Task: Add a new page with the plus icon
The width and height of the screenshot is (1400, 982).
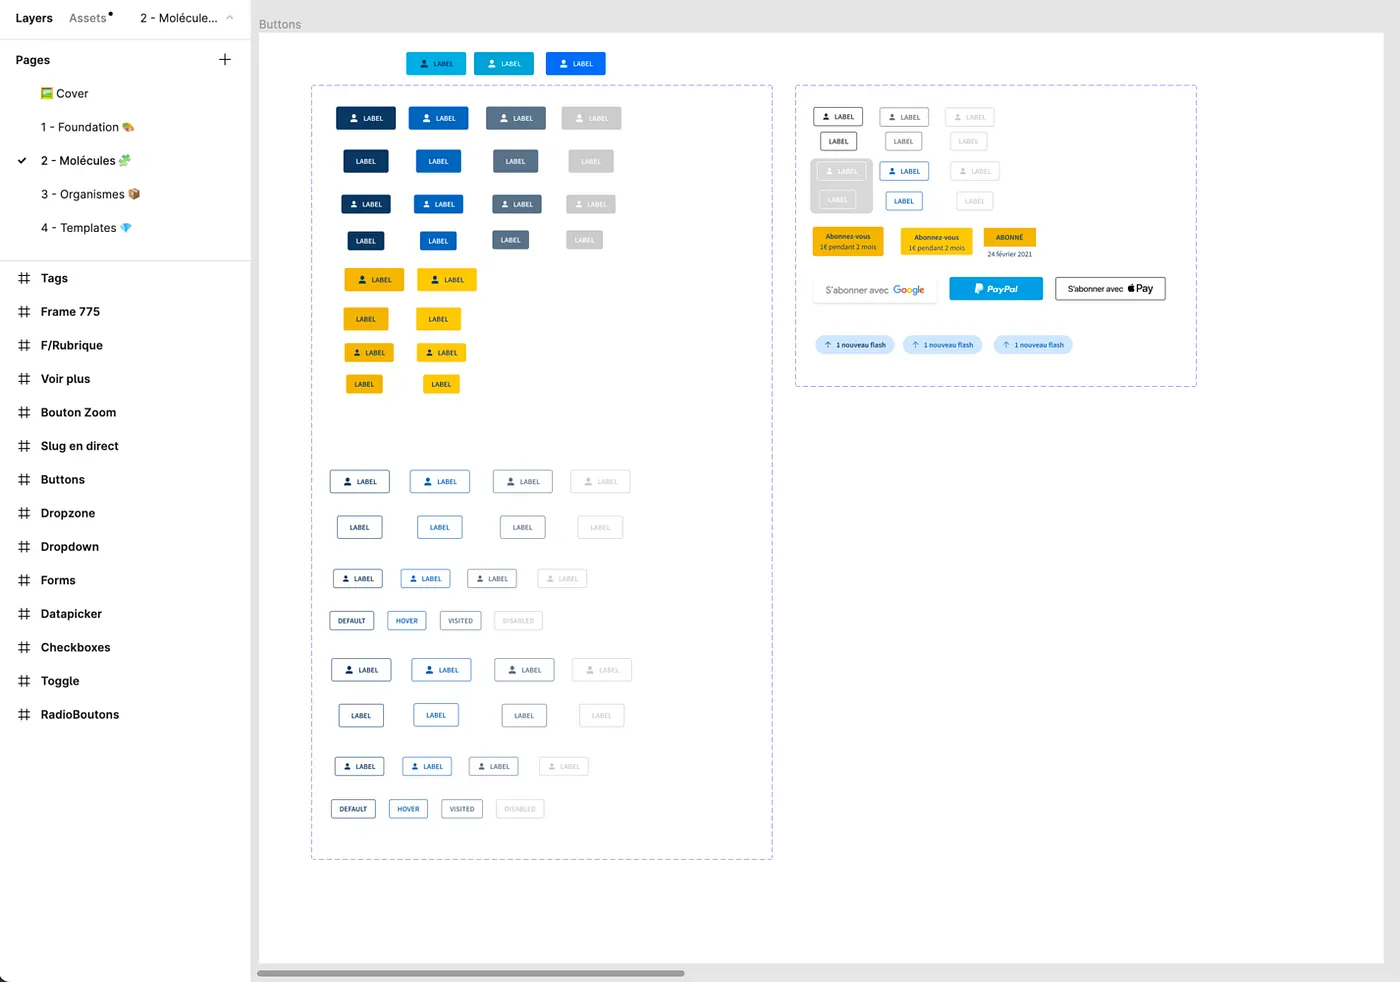Action: (x=225, y=60)
